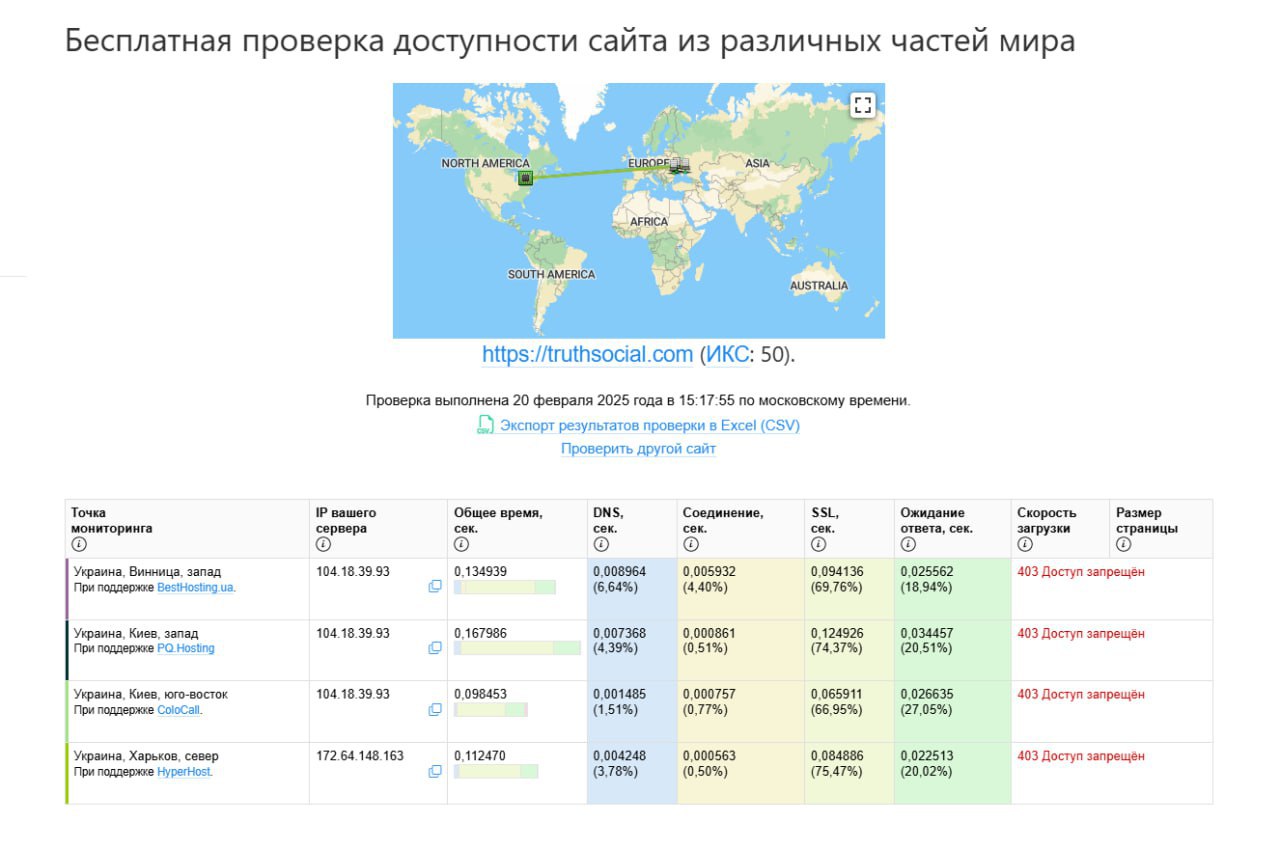Click the world map image

[x=639, y=211]
